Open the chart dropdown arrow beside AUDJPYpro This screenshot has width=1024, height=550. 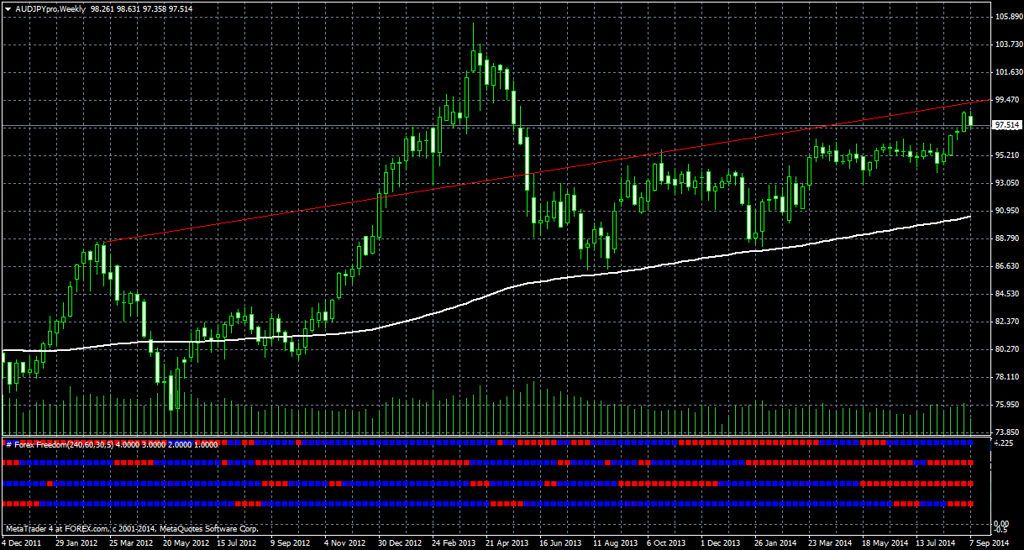[x=7, y=7]
